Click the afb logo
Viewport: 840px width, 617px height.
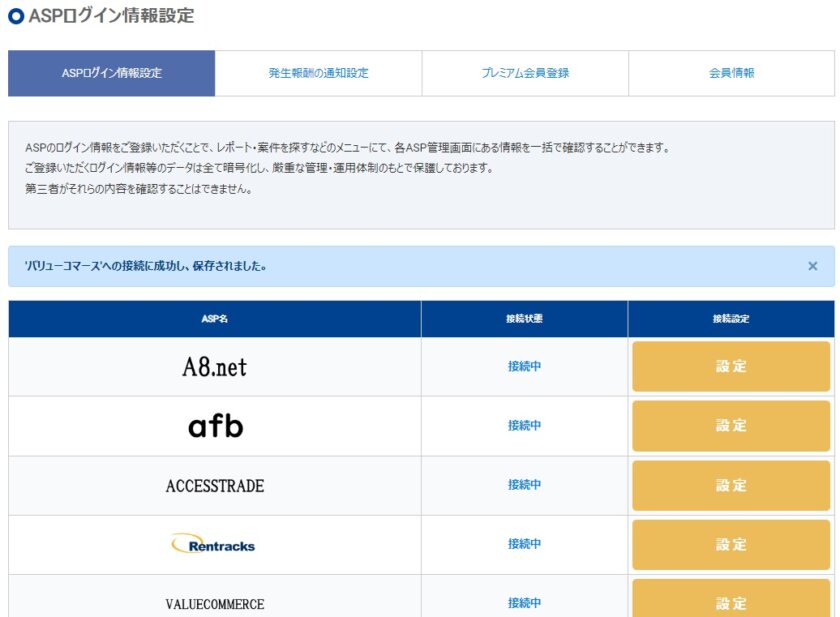click(215, 426)
